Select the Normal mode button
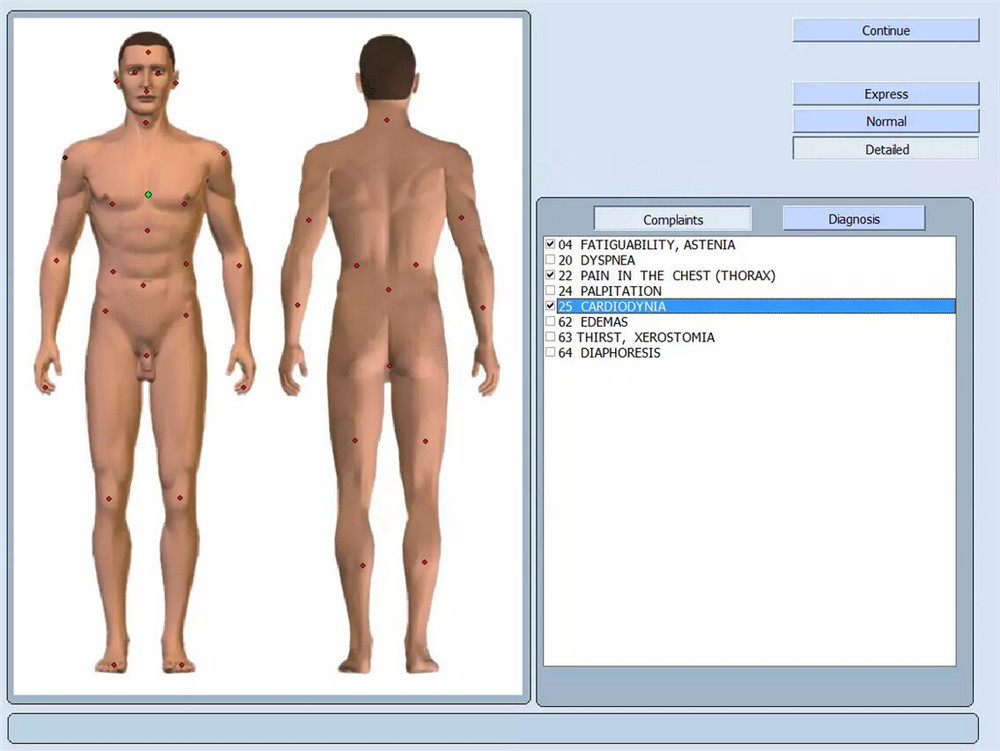1000x751 pixels. pyautogui.click(x=885, y=121)
